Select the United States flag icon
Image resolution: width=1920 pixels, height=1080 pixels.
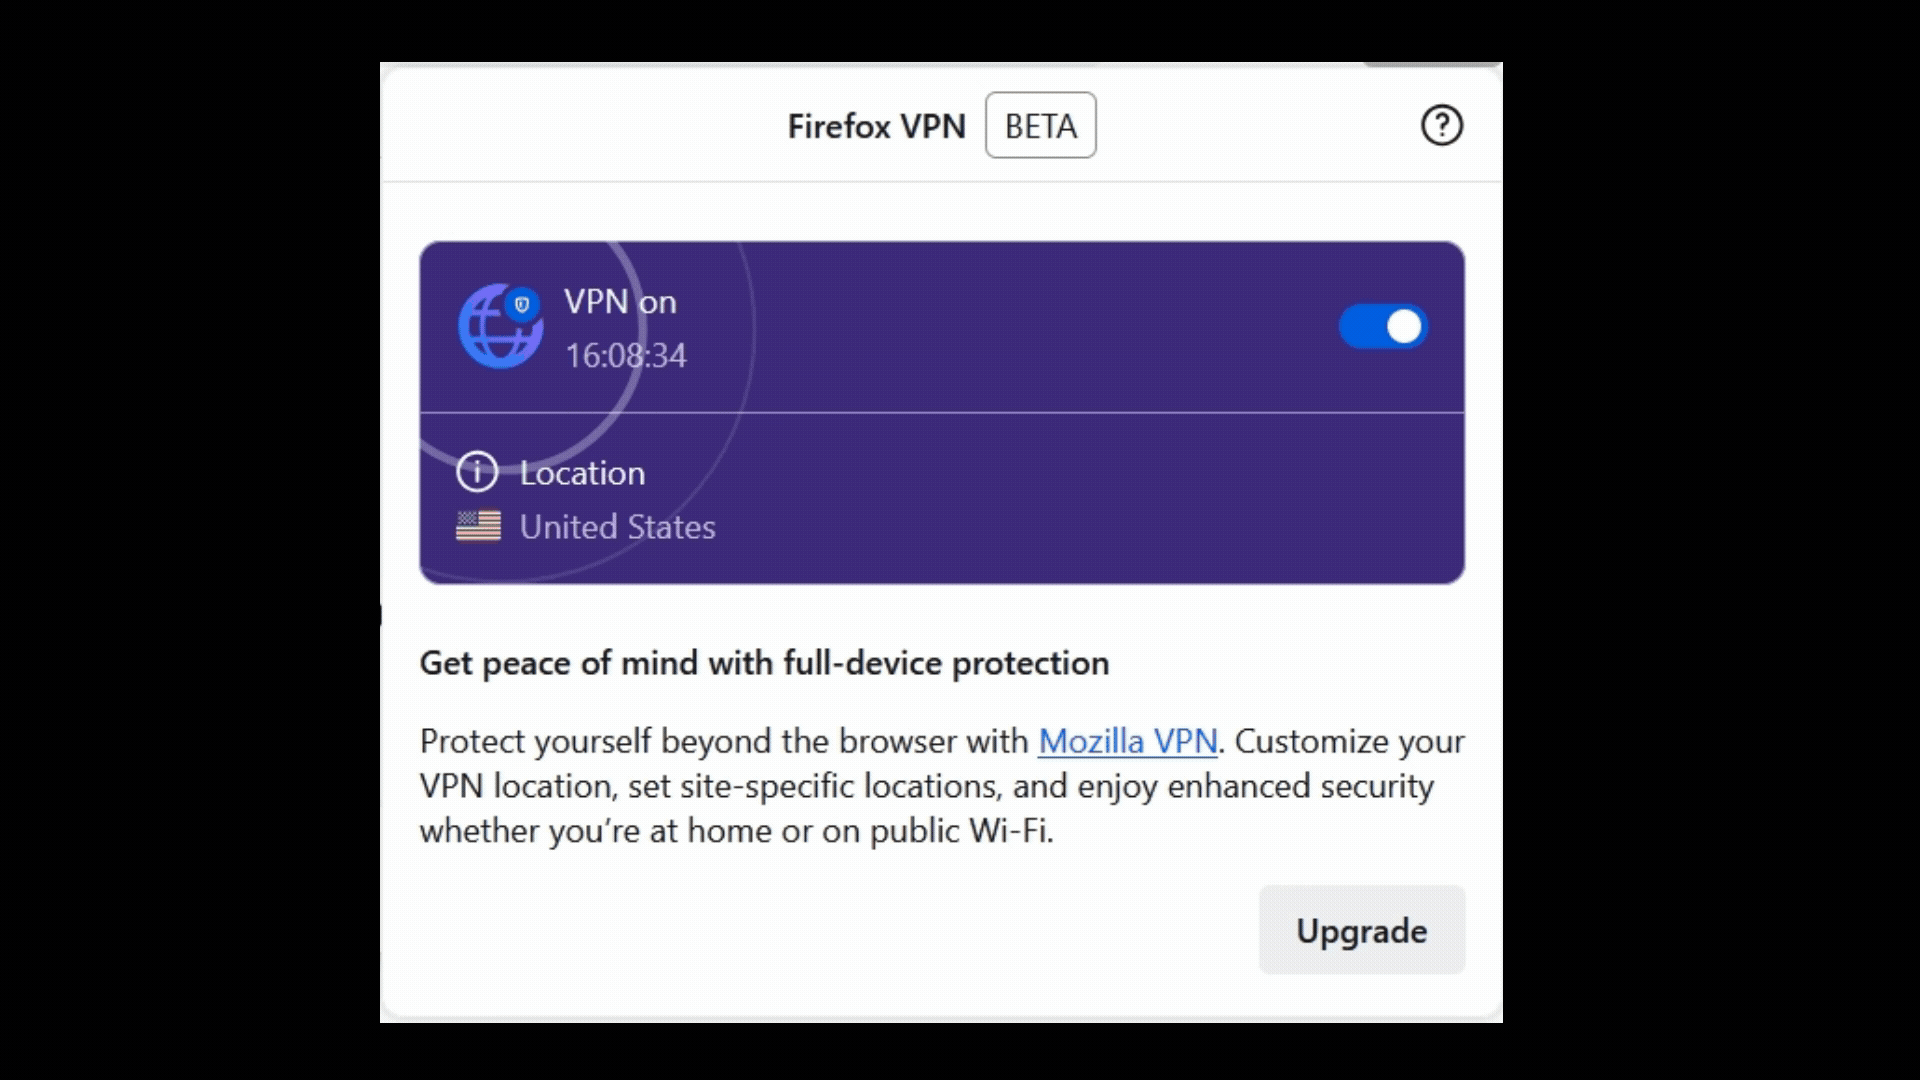(x=478, y=525)
